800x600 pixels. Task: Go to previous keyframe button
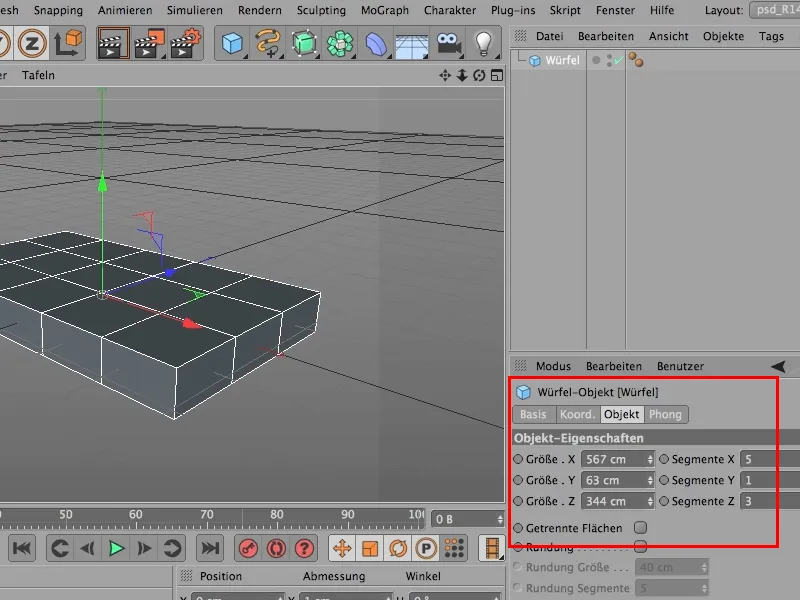click(59, 548)
